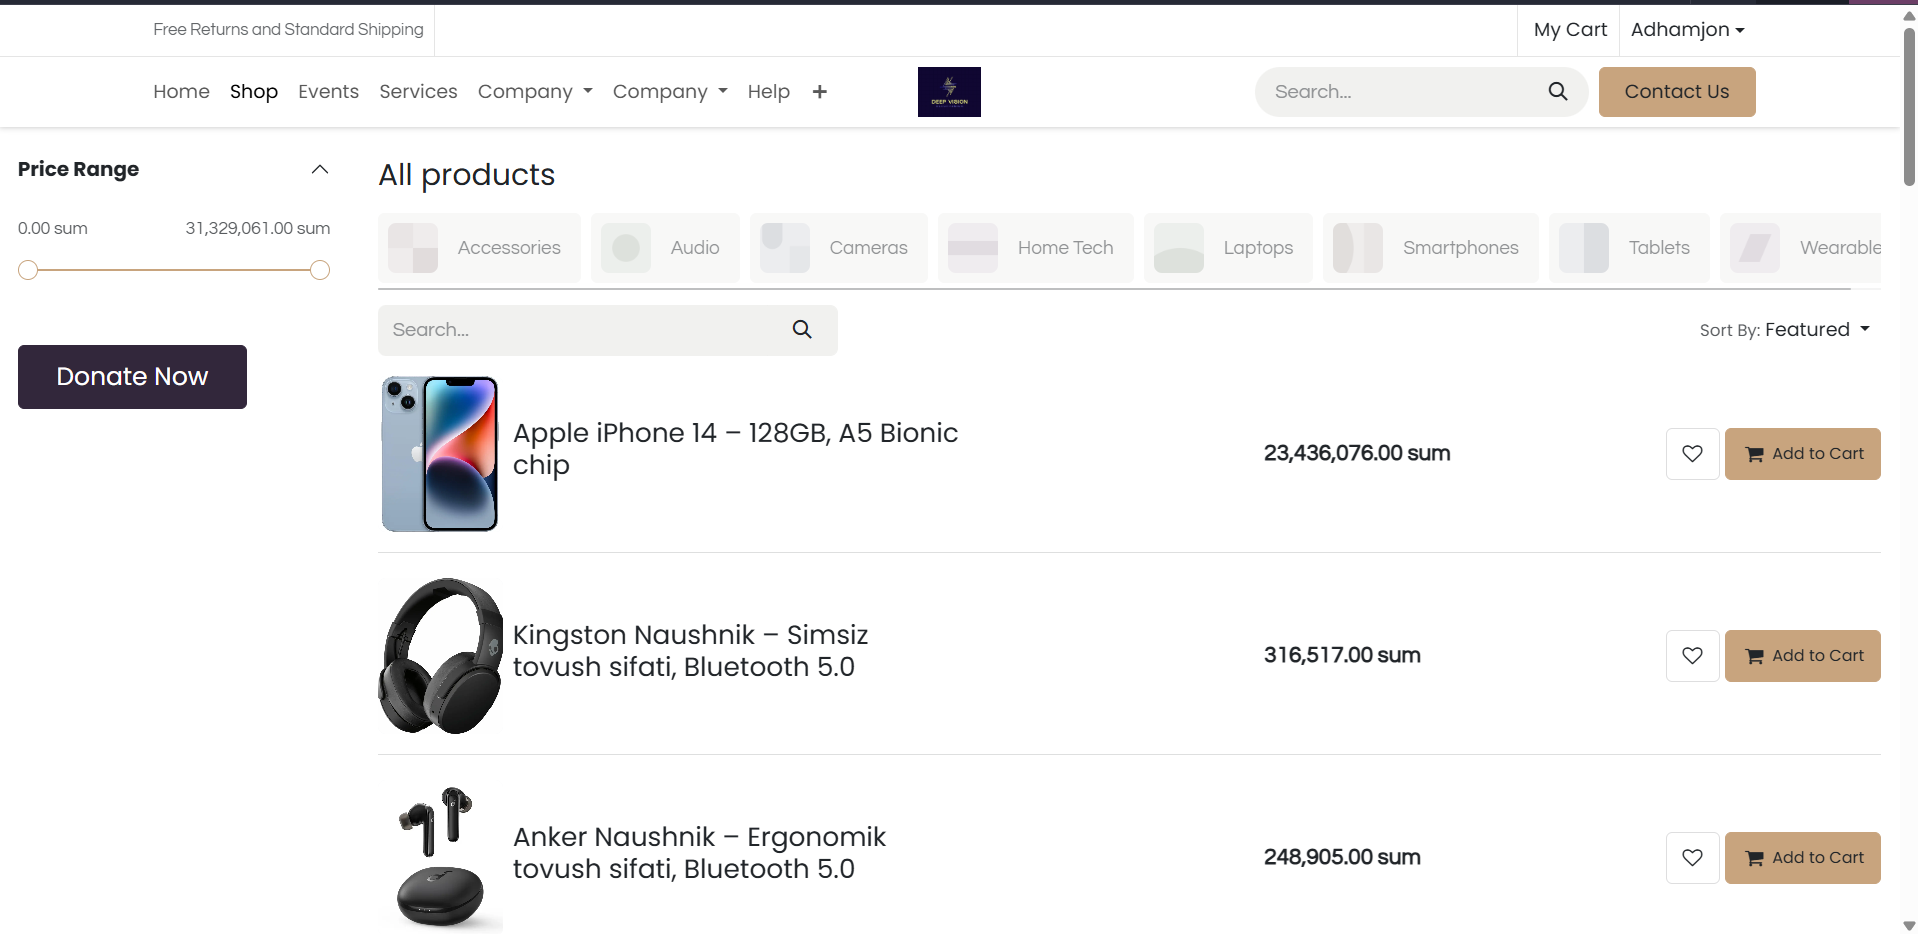Click the Kingston headphones product thumbnail

pos(440,656)
